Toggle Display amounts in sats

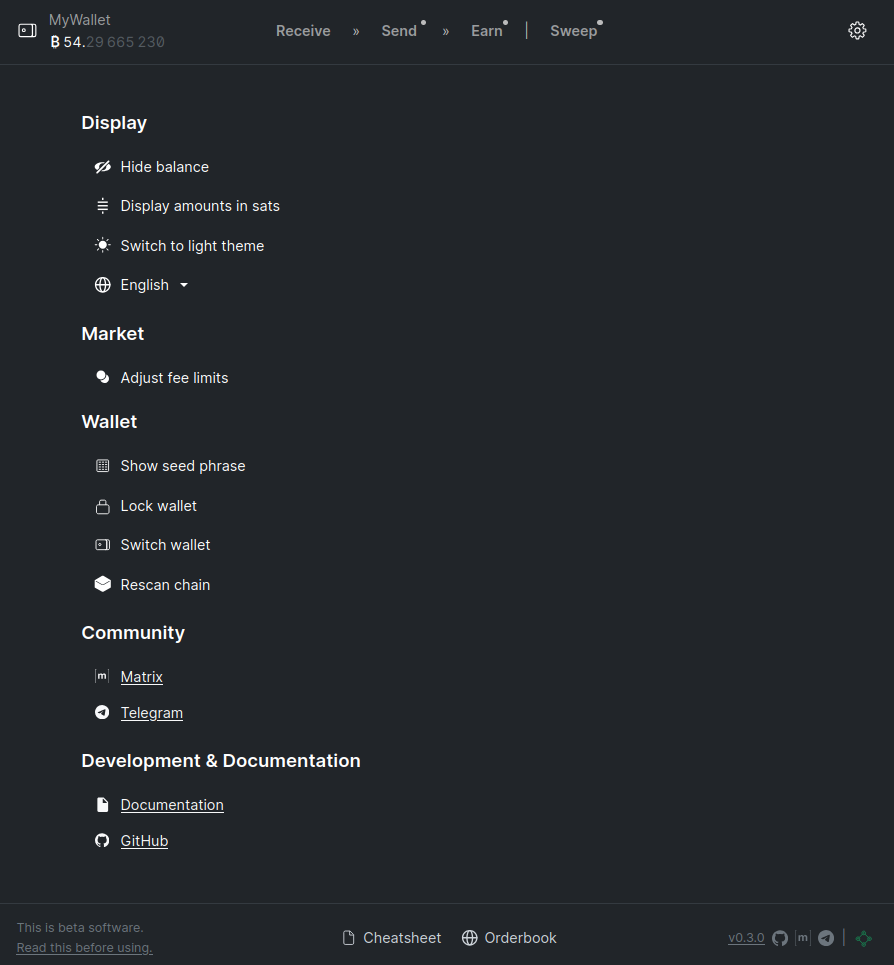[187, 206]
